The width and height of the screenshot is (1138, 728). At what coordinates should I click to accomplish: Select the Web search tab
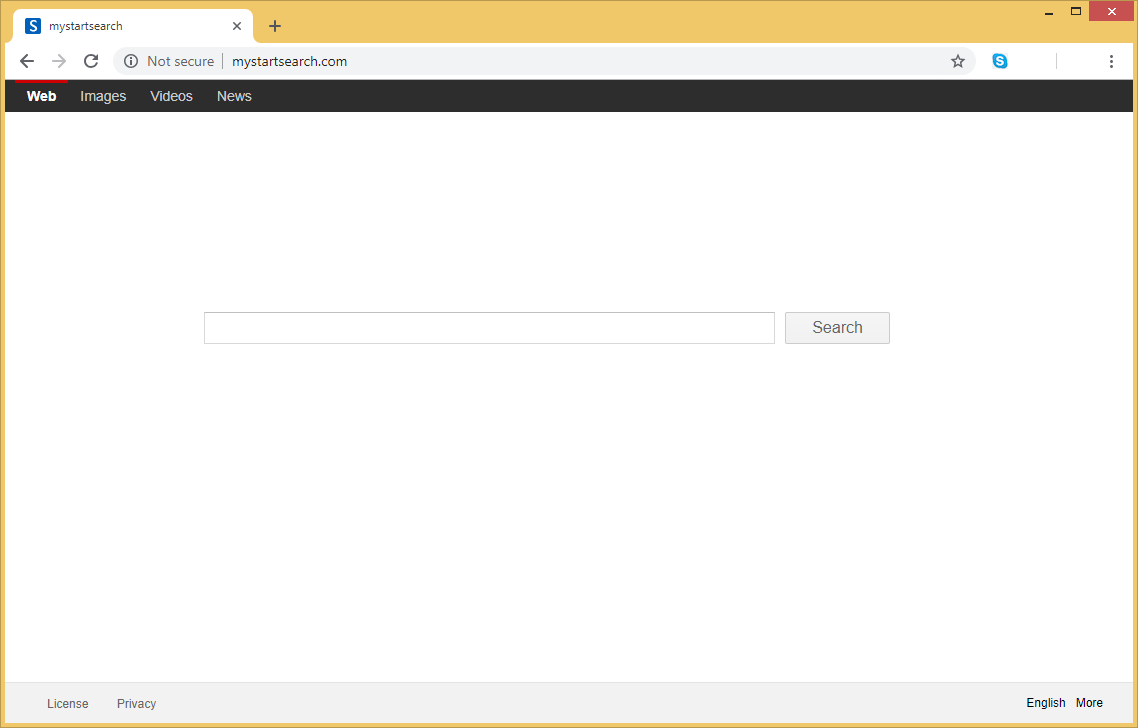(41, 96)
